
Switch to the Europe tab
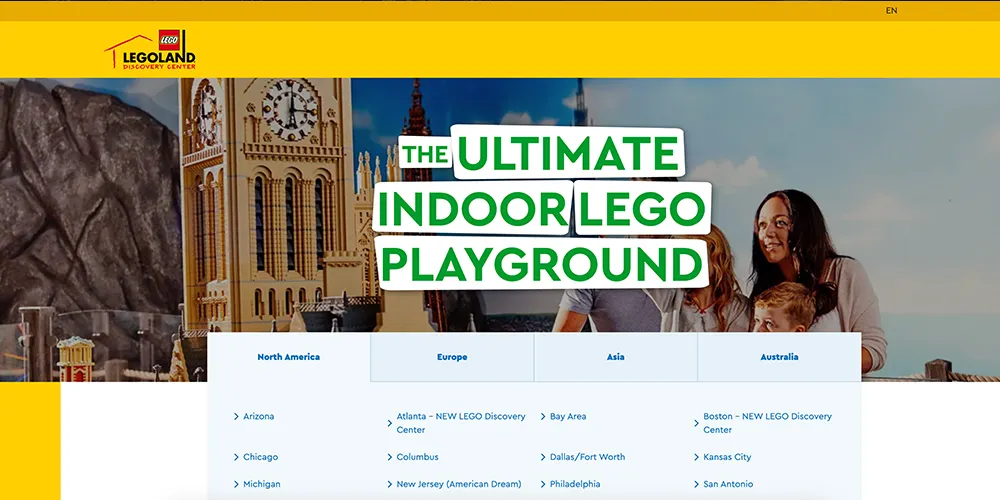click(452, 357)
